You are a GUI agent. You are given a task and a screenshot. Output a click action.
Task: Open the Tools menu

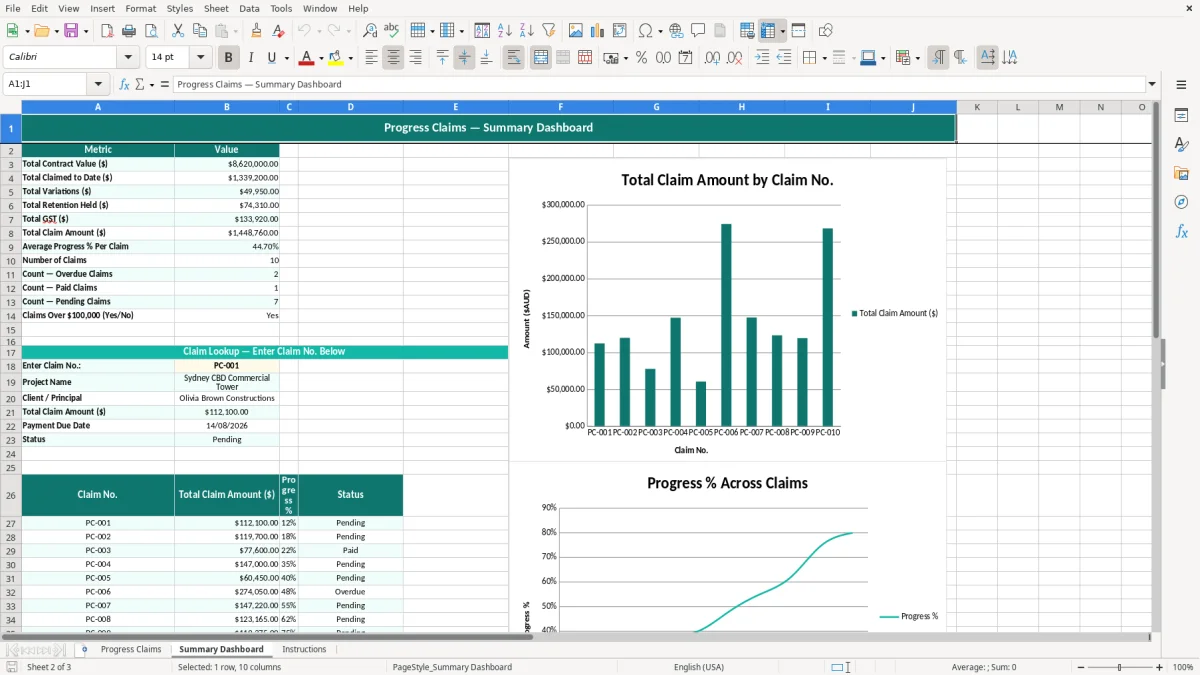click(x=281, y=8)
